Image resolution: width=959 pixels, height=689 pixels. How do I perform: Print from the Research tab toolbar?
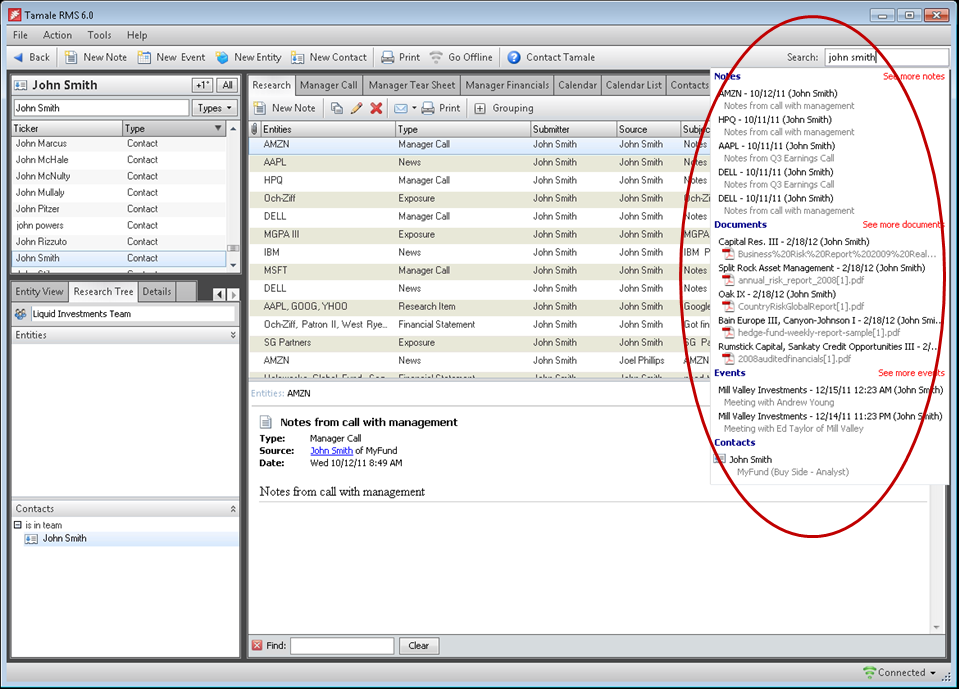click(440, 108)
